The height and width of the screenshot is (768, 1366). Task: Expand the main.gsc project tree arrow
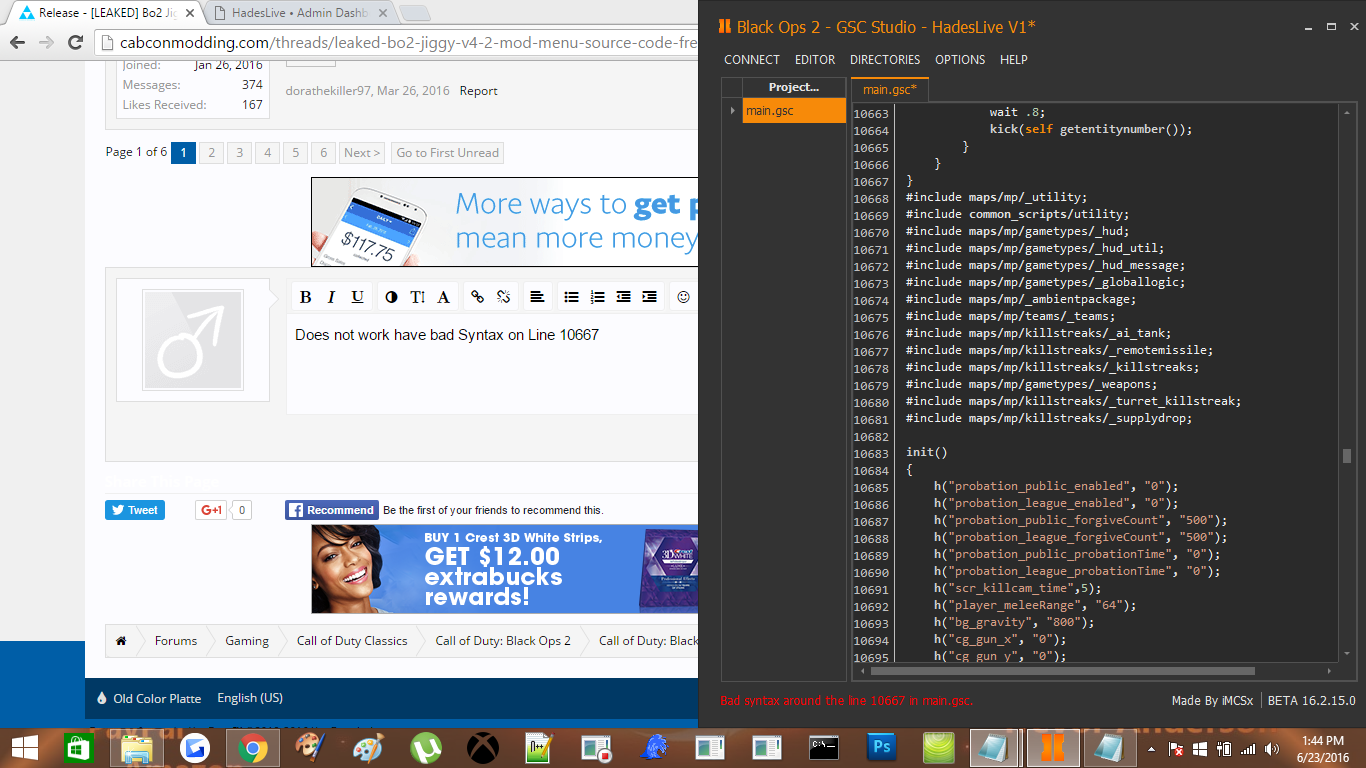coord(733,111)
